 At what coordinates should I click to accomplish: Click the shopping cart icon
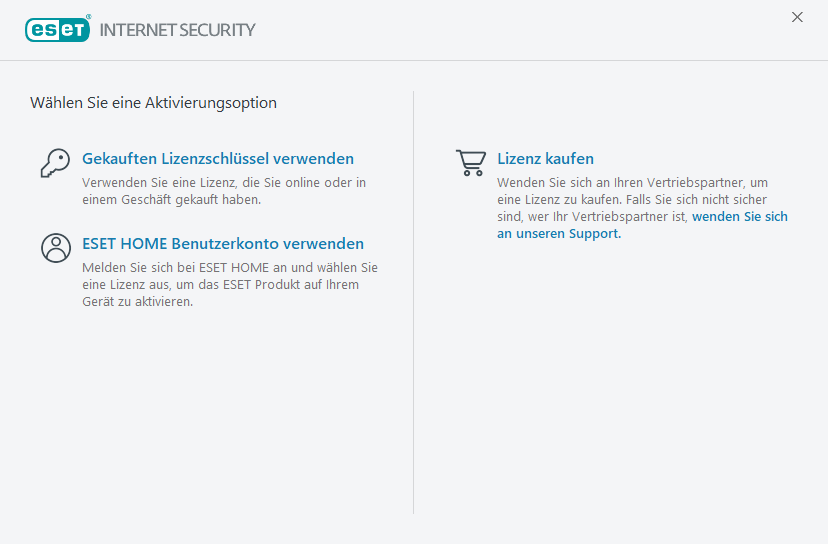tap(470, 163)
